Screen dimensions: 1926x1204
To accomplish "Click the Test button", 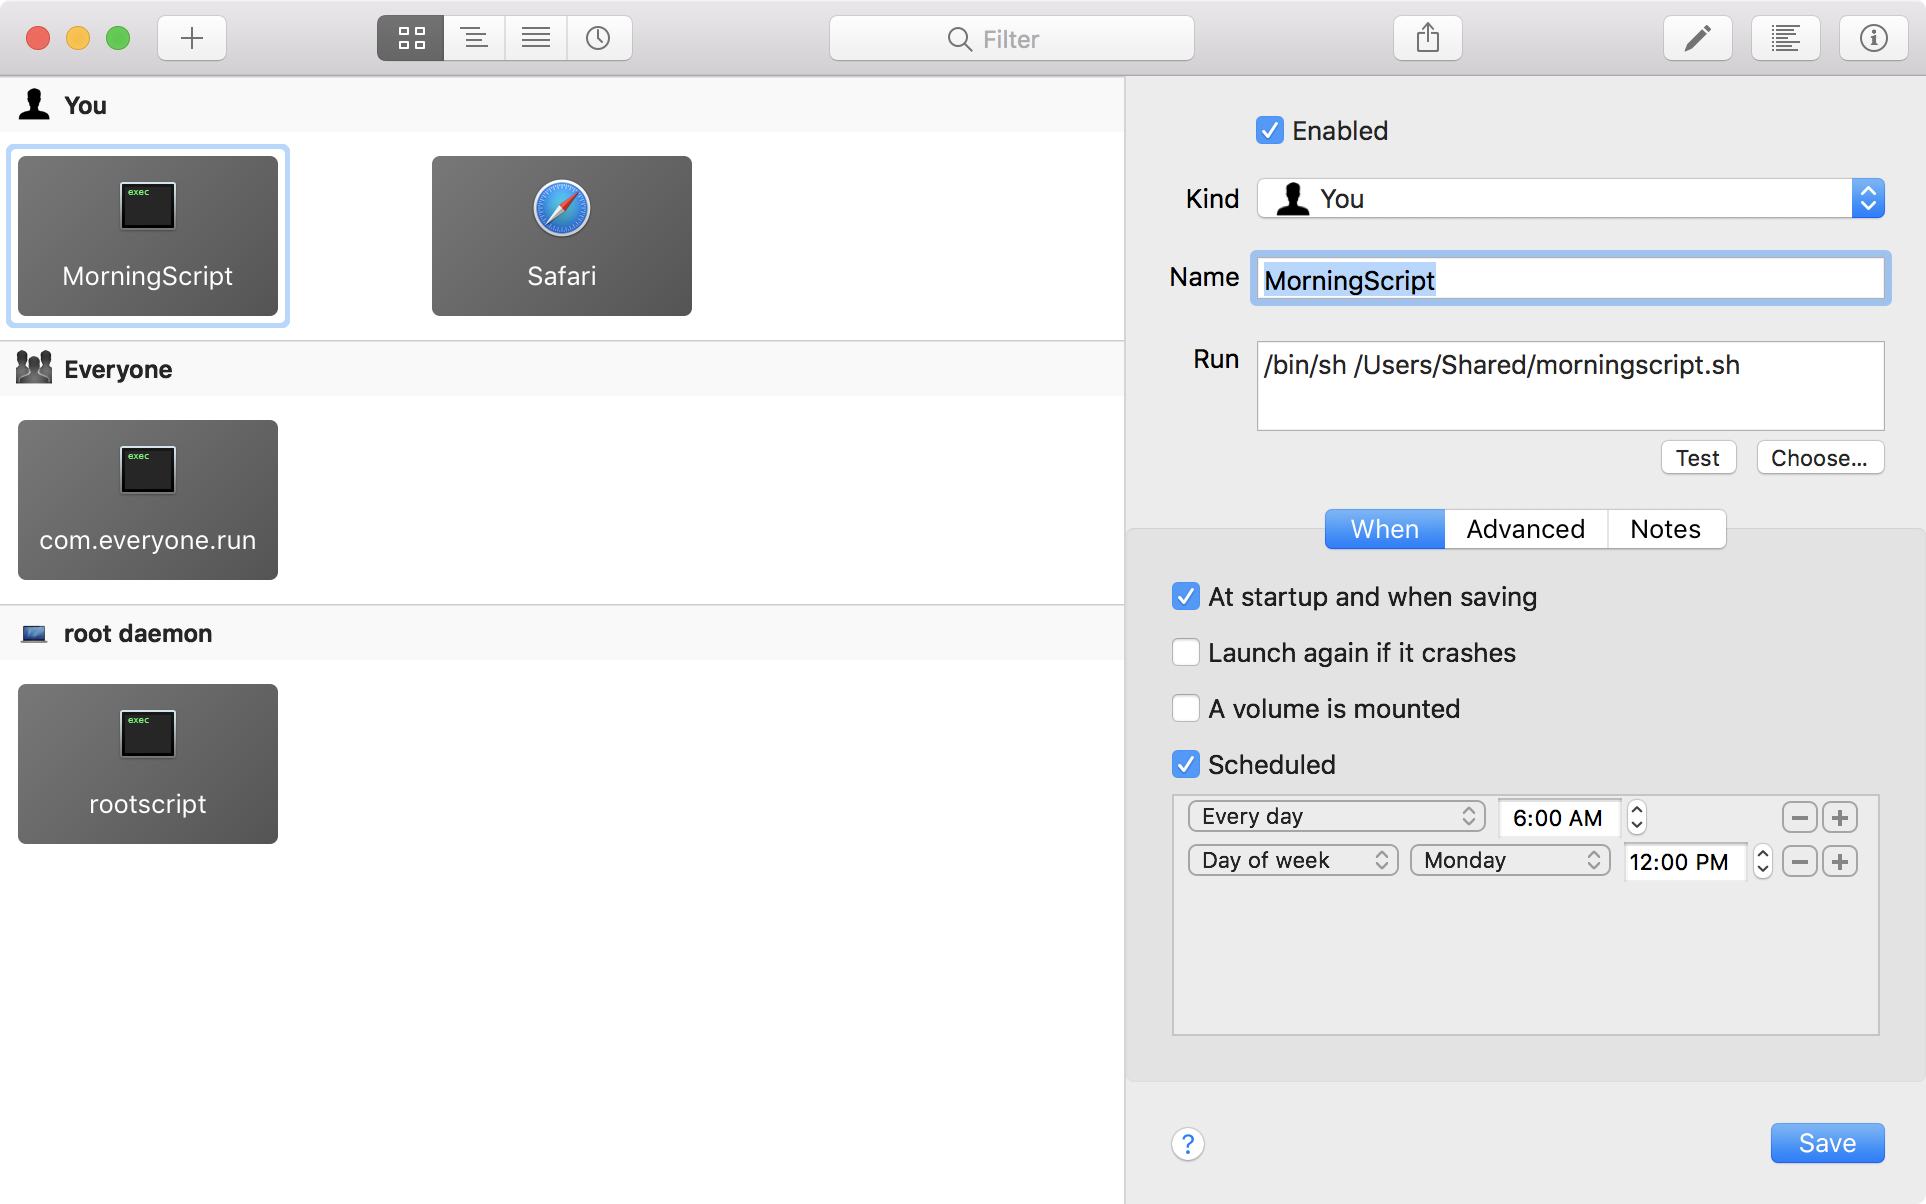I will [1697, 457].
